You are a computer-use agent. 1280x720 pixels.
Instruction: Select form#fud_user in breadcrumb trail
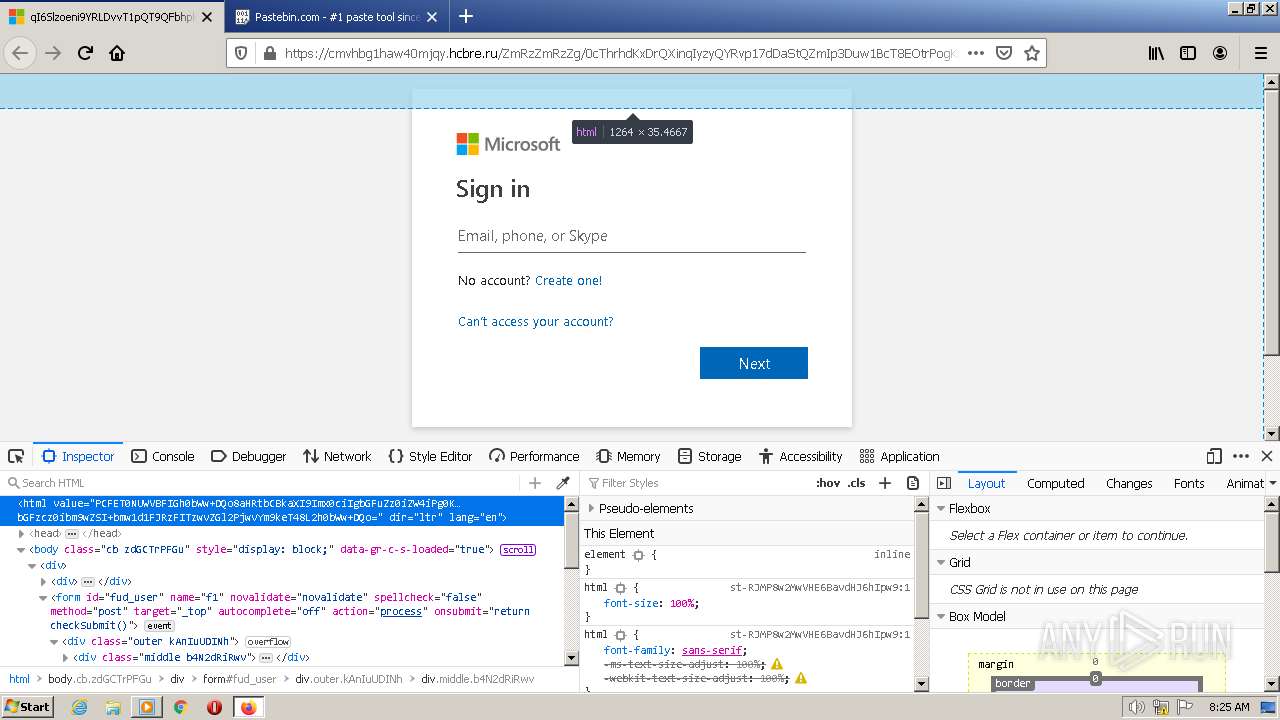click(240, 679)
